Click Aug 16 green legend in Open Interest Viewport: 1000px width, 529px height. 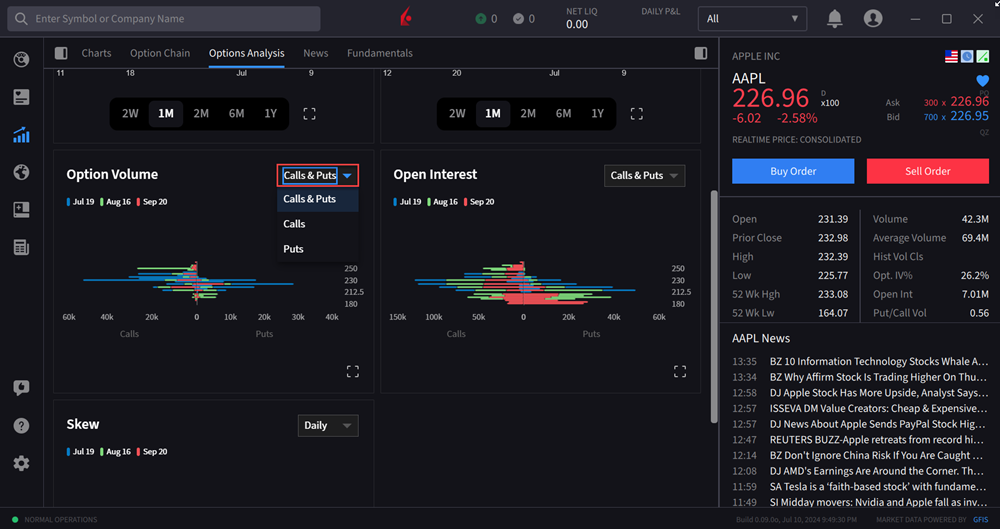443,202
